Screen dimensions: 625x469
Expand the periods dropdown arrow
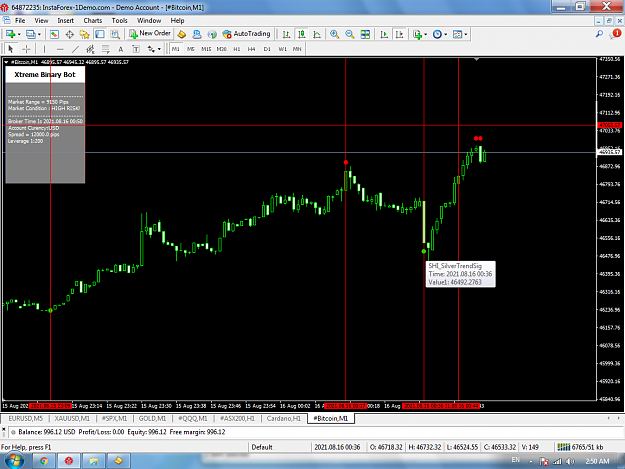(x=446, y=35)
